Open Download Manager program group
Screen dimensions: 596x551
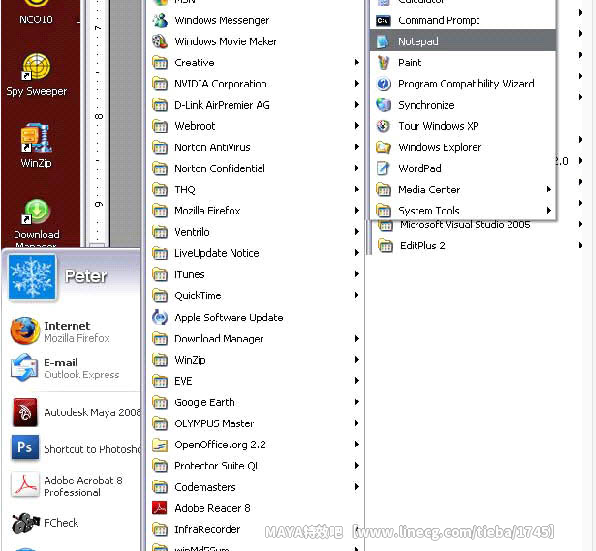[255, 339]
